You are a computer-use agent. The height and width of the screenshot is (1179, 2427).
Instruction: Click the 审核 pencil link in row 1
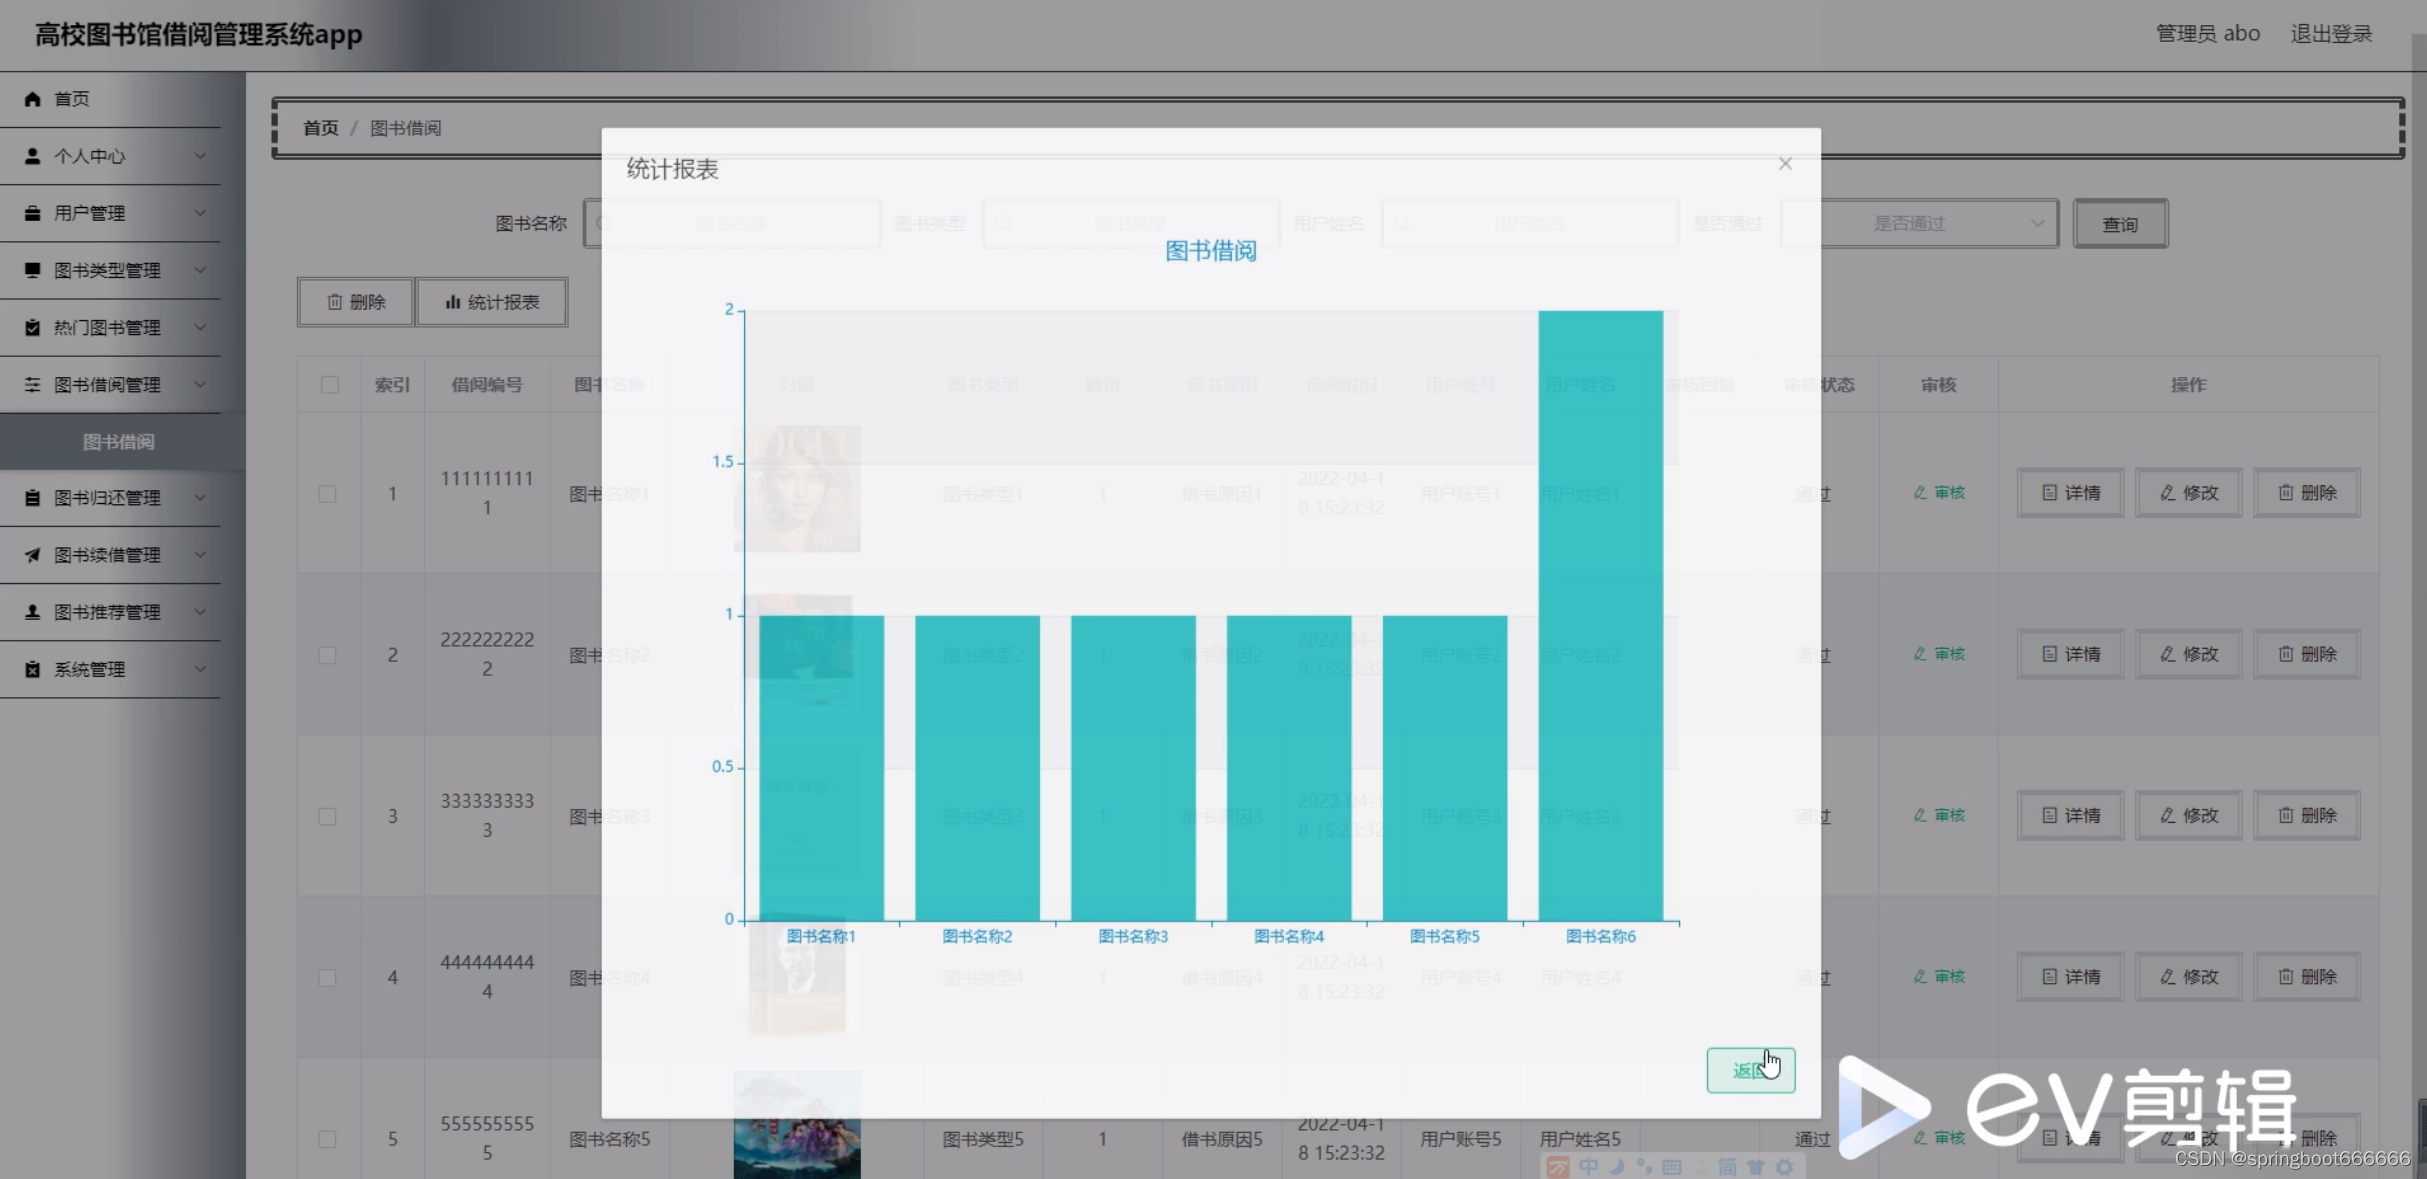pyautogui.click(x=1939, y=493)
